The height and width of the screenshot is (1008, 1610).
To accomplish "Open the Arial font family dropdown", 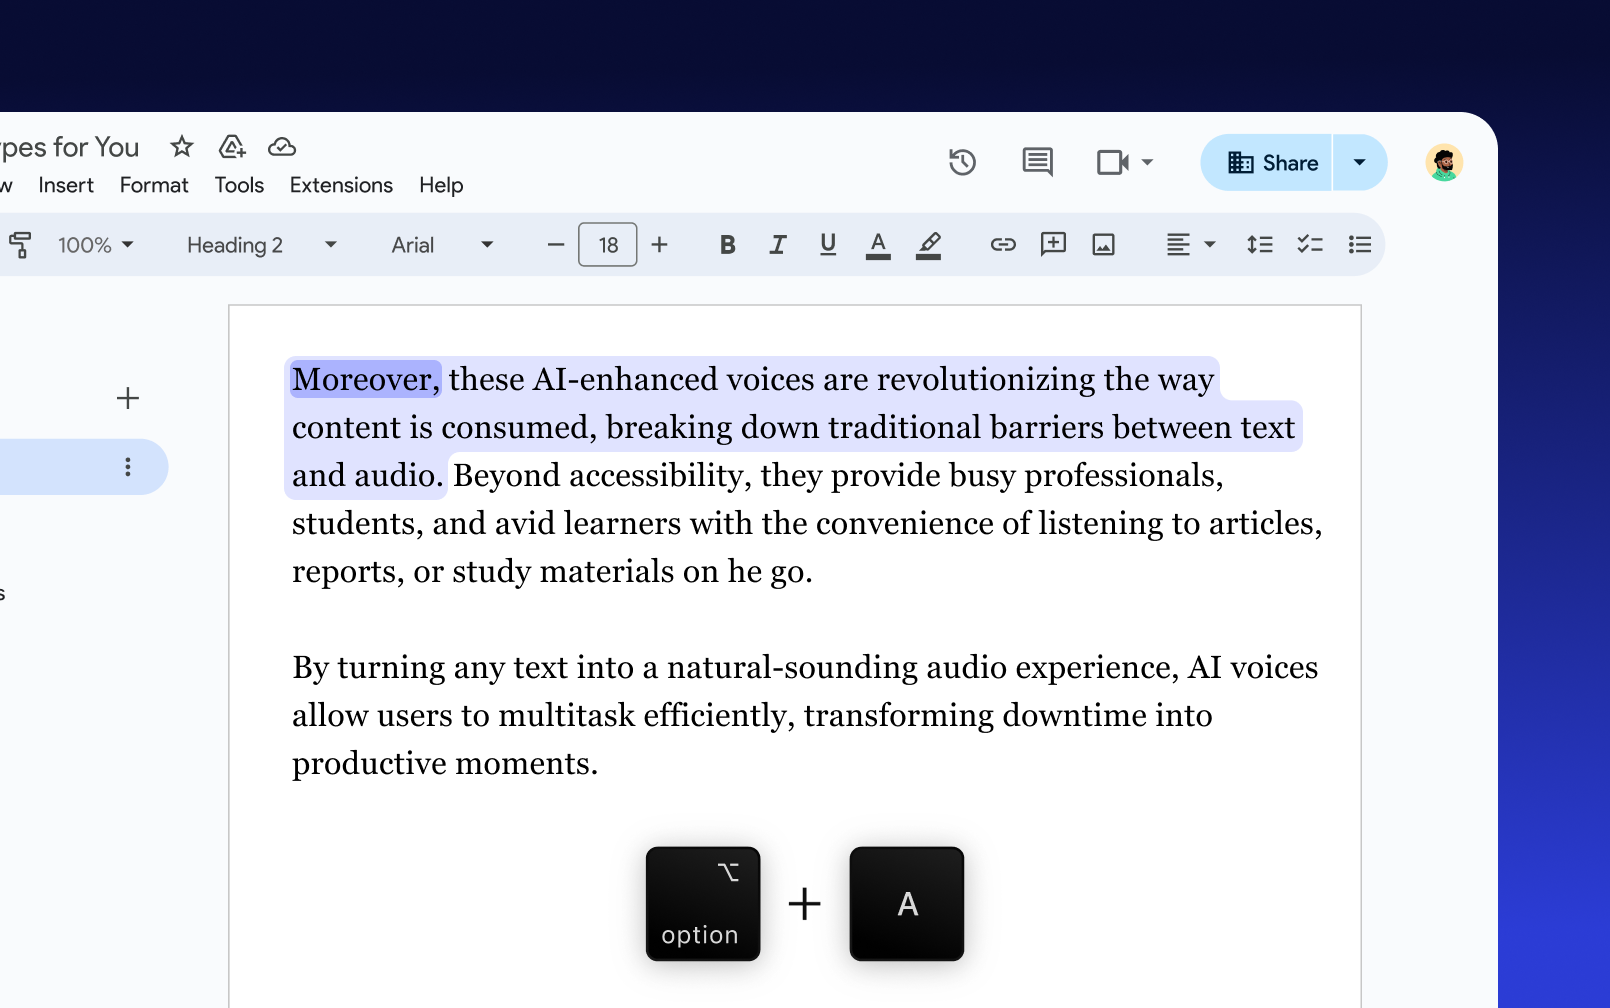I will click(x=487, y=244).
